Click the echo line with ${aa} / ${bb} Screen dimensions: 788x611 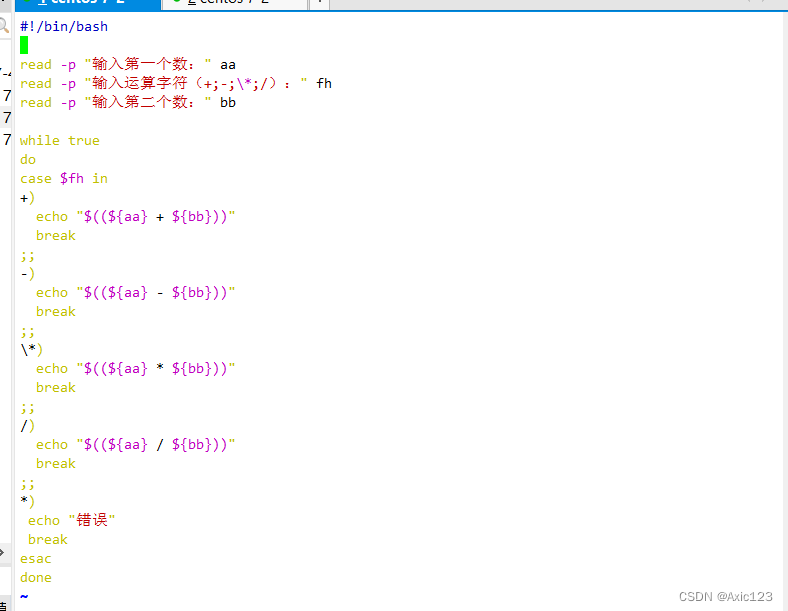(x=136, y=444)
